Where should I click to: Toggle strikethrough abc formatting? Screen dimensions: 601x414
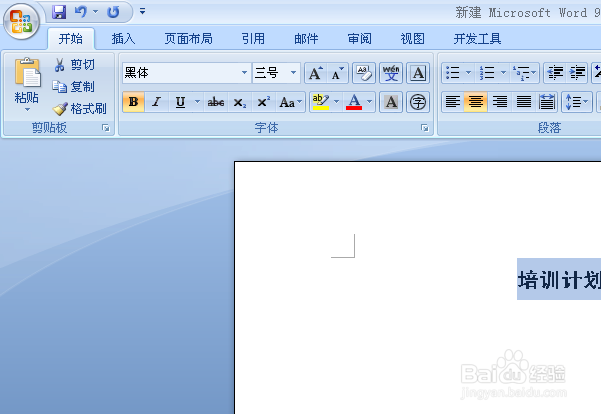pos(216,102)
